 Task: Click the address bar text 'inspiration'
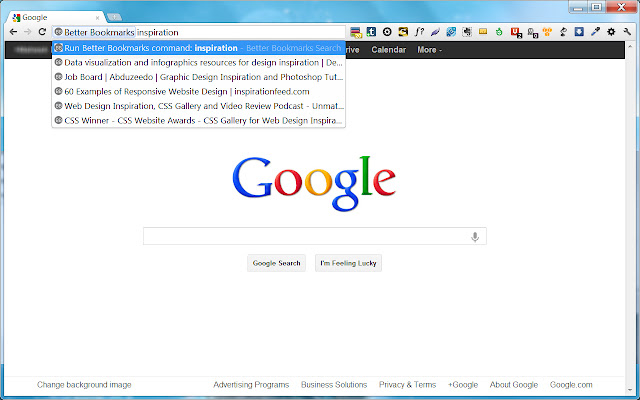click(x=158, y=32)
